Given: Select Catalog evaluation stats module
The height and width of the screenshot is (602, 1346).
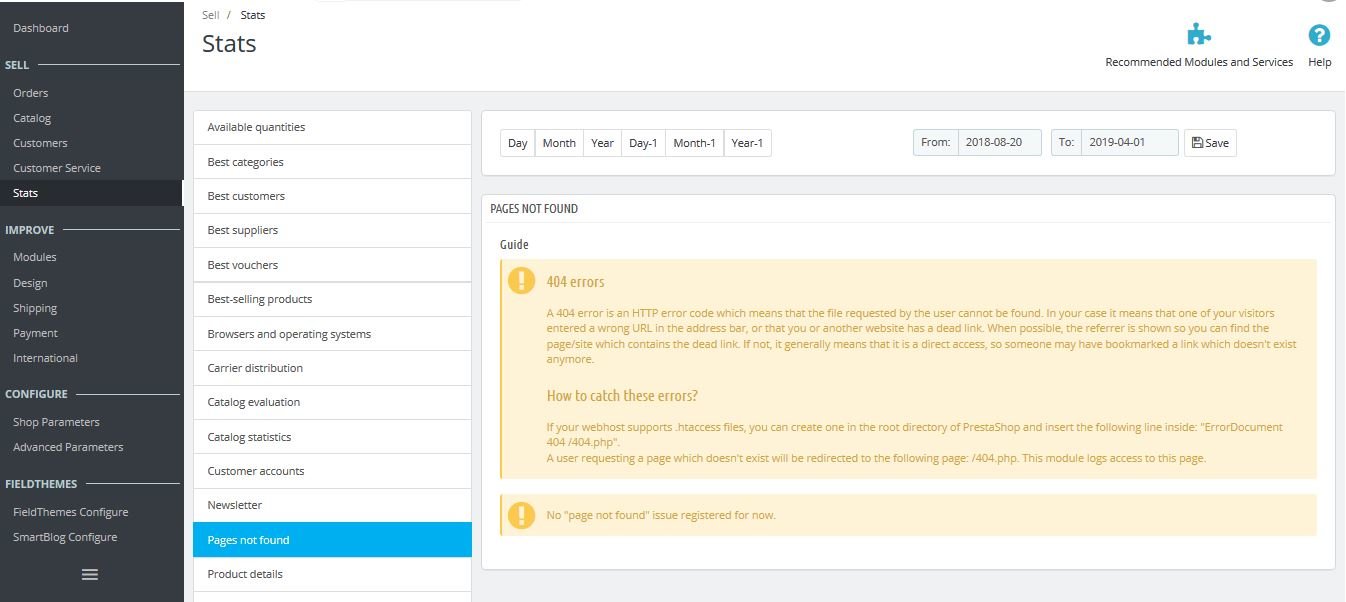Looking at the screenshot, I should (x=332, y=402).
